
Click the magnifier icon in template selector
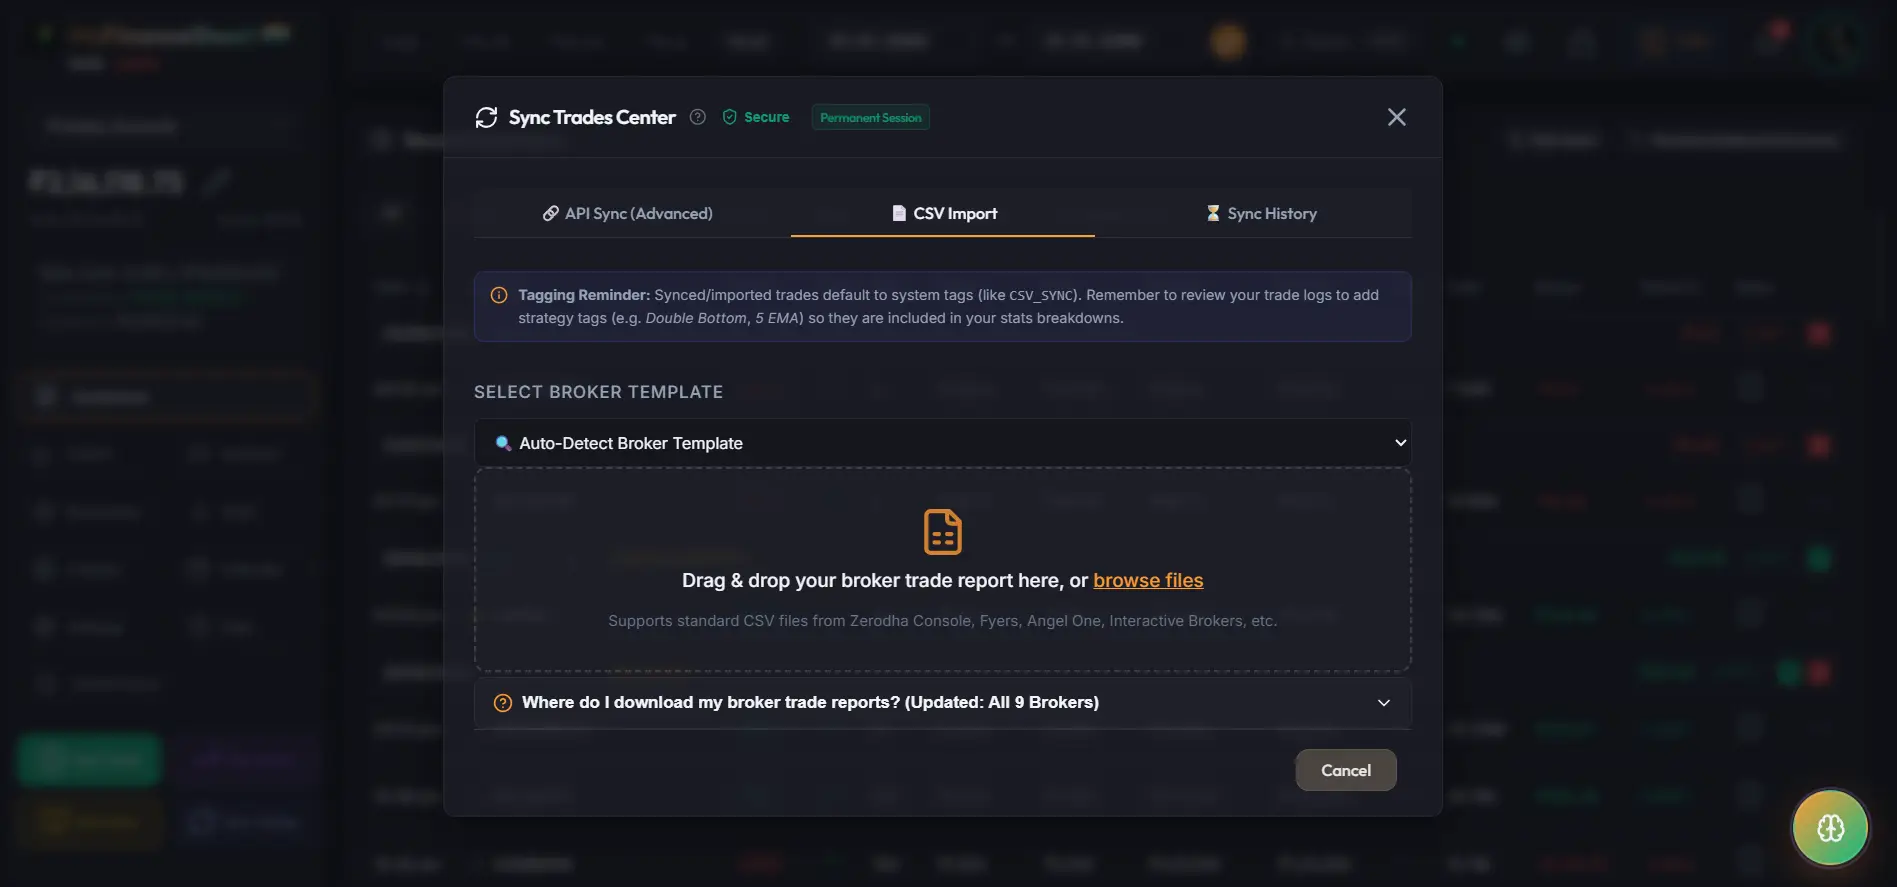pos(503,443)
